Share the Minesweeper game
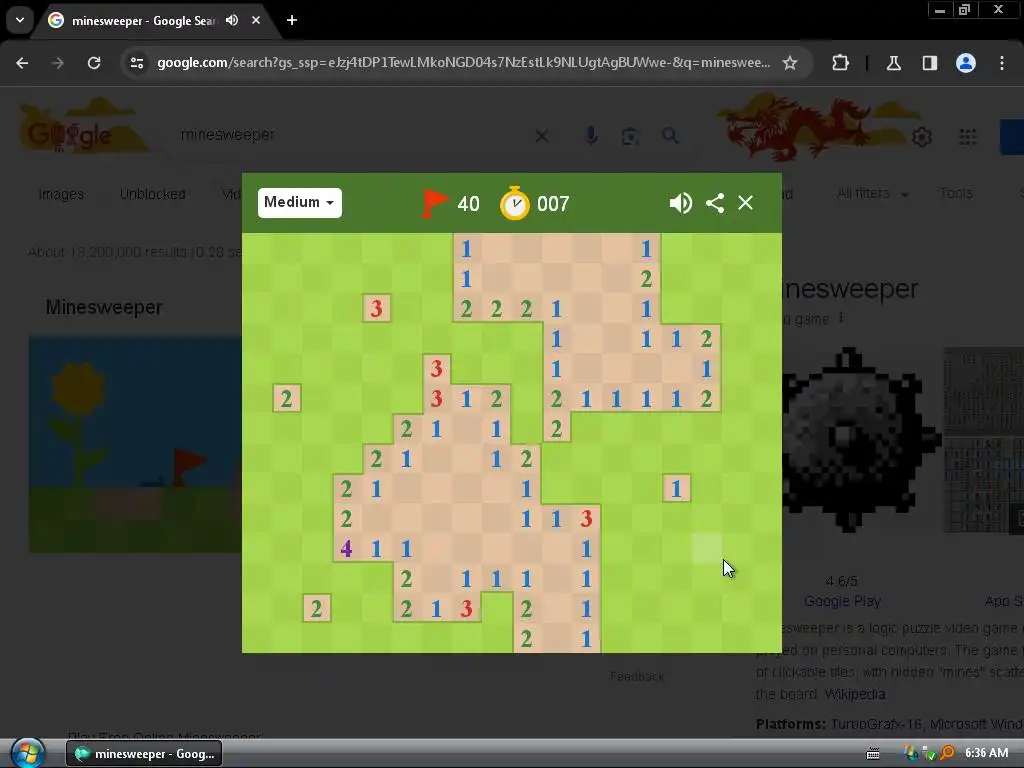The height and width of the screenshot is (768, 1024). point(715,203)
